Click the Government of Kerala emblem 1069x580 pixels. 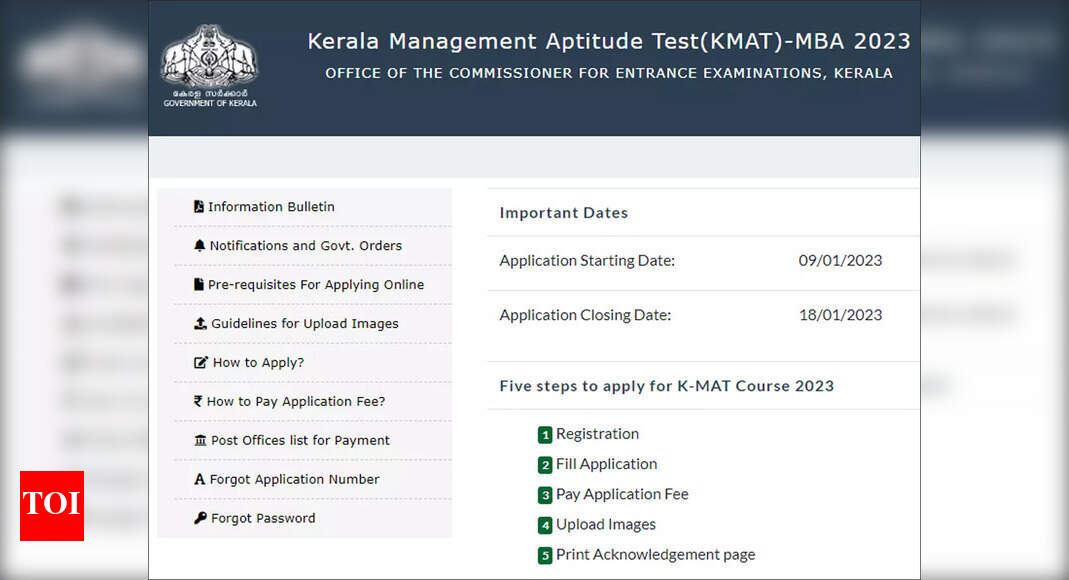(210, 65)
